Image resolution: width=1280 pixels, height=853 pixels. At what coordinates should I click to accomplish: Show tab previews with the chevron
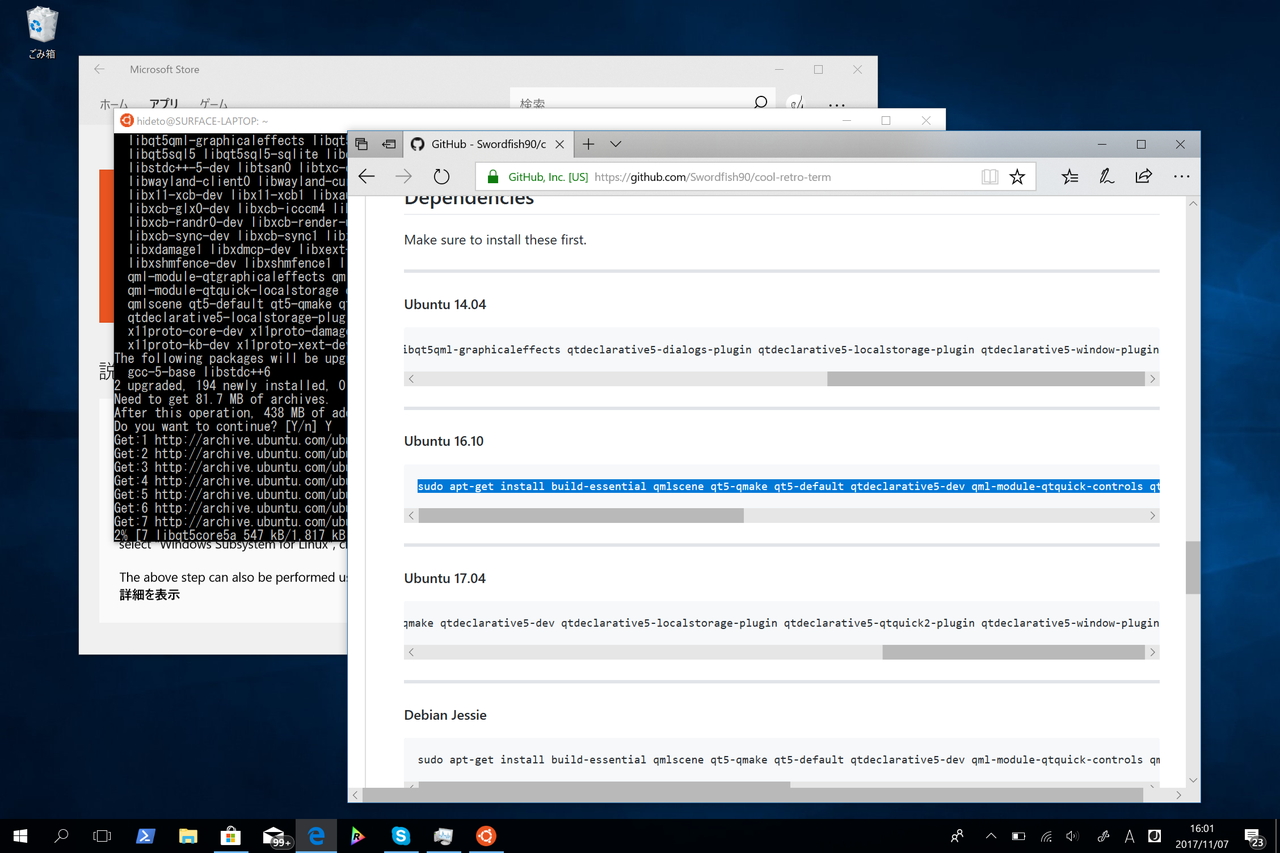[616, 144]
